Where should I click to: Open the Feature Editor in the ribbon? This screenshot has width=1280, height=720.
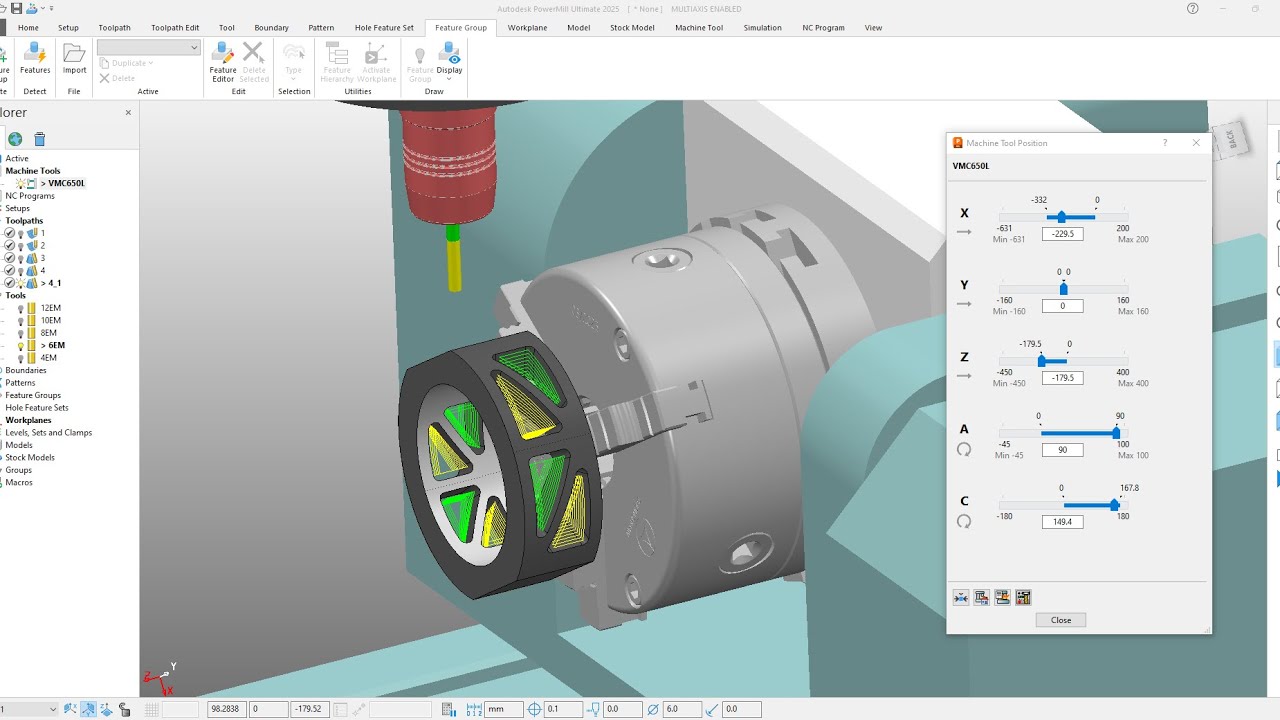[x=223, y=61]
